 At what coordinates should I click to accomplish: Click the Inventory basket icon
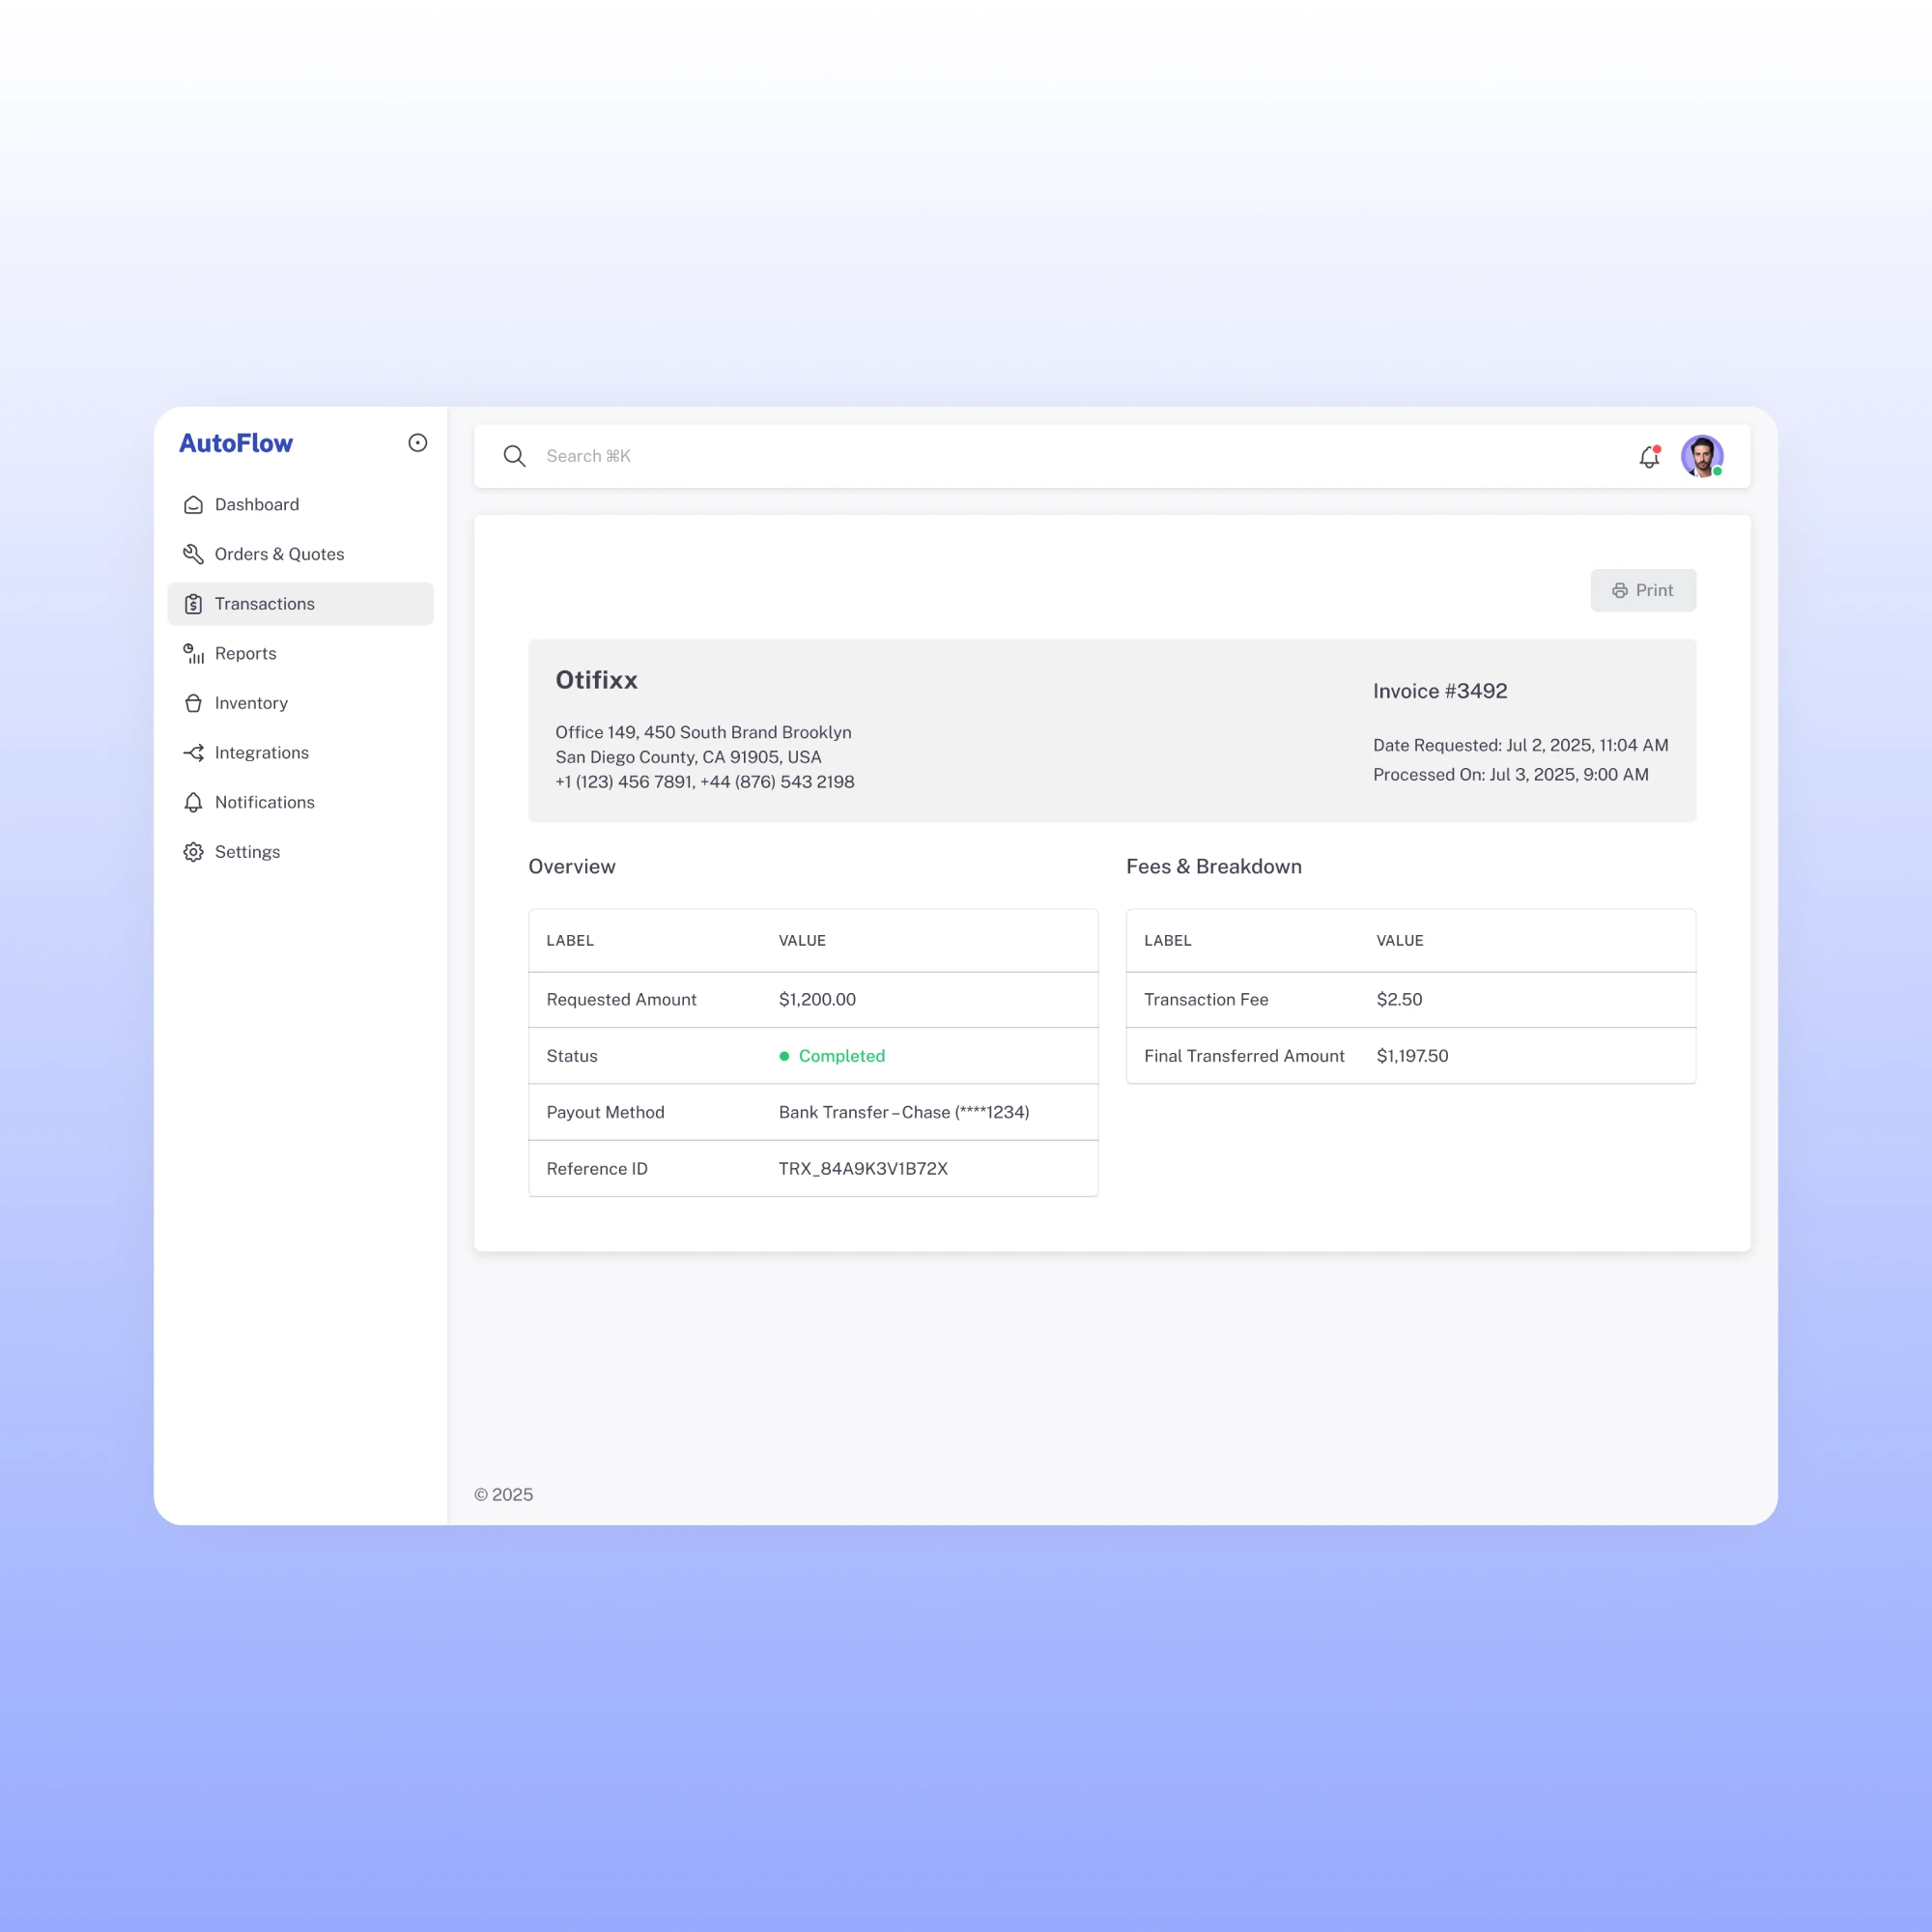pyautogui.click(x=193, y=703)
